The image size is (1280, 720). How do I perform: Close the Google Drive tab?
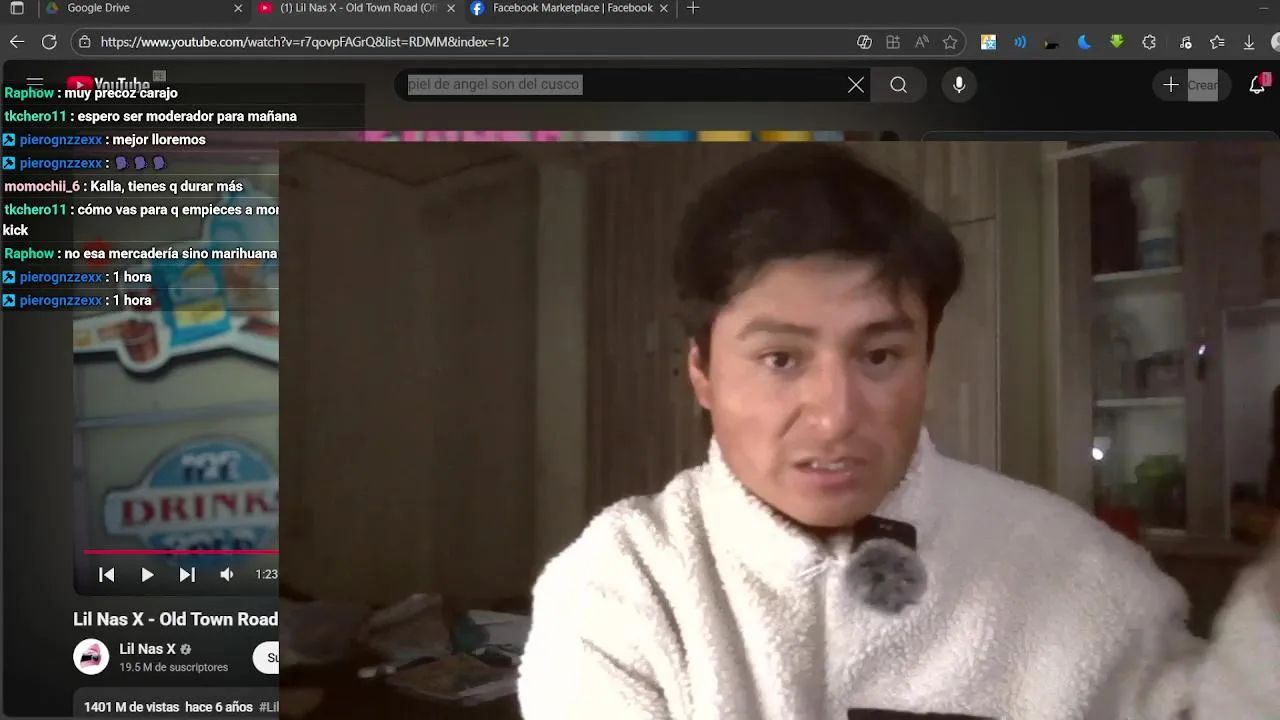(x=238, y=8)
